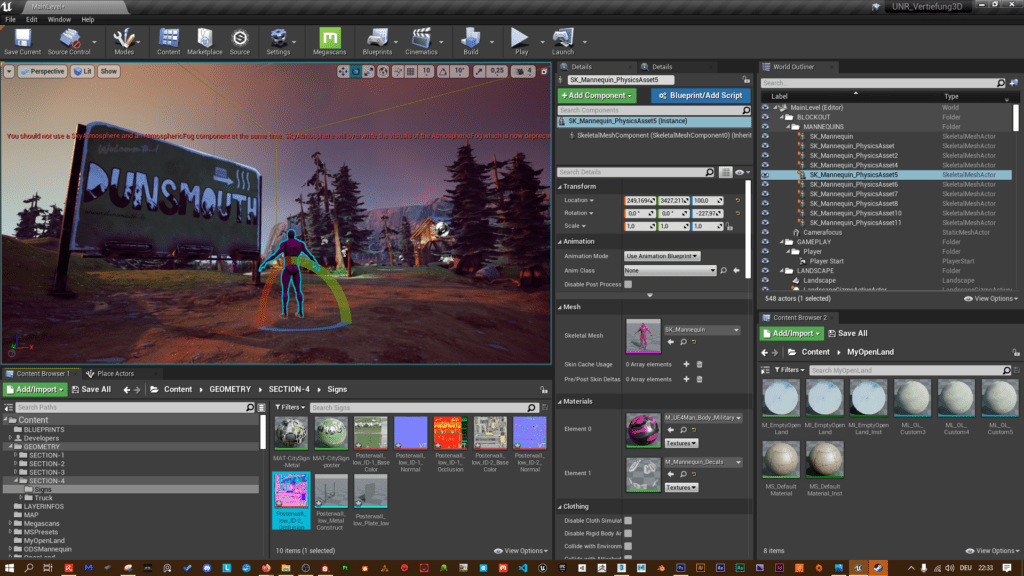Click the Build toolbar icon
This screenshot has height=576, width=1024.
470,42
